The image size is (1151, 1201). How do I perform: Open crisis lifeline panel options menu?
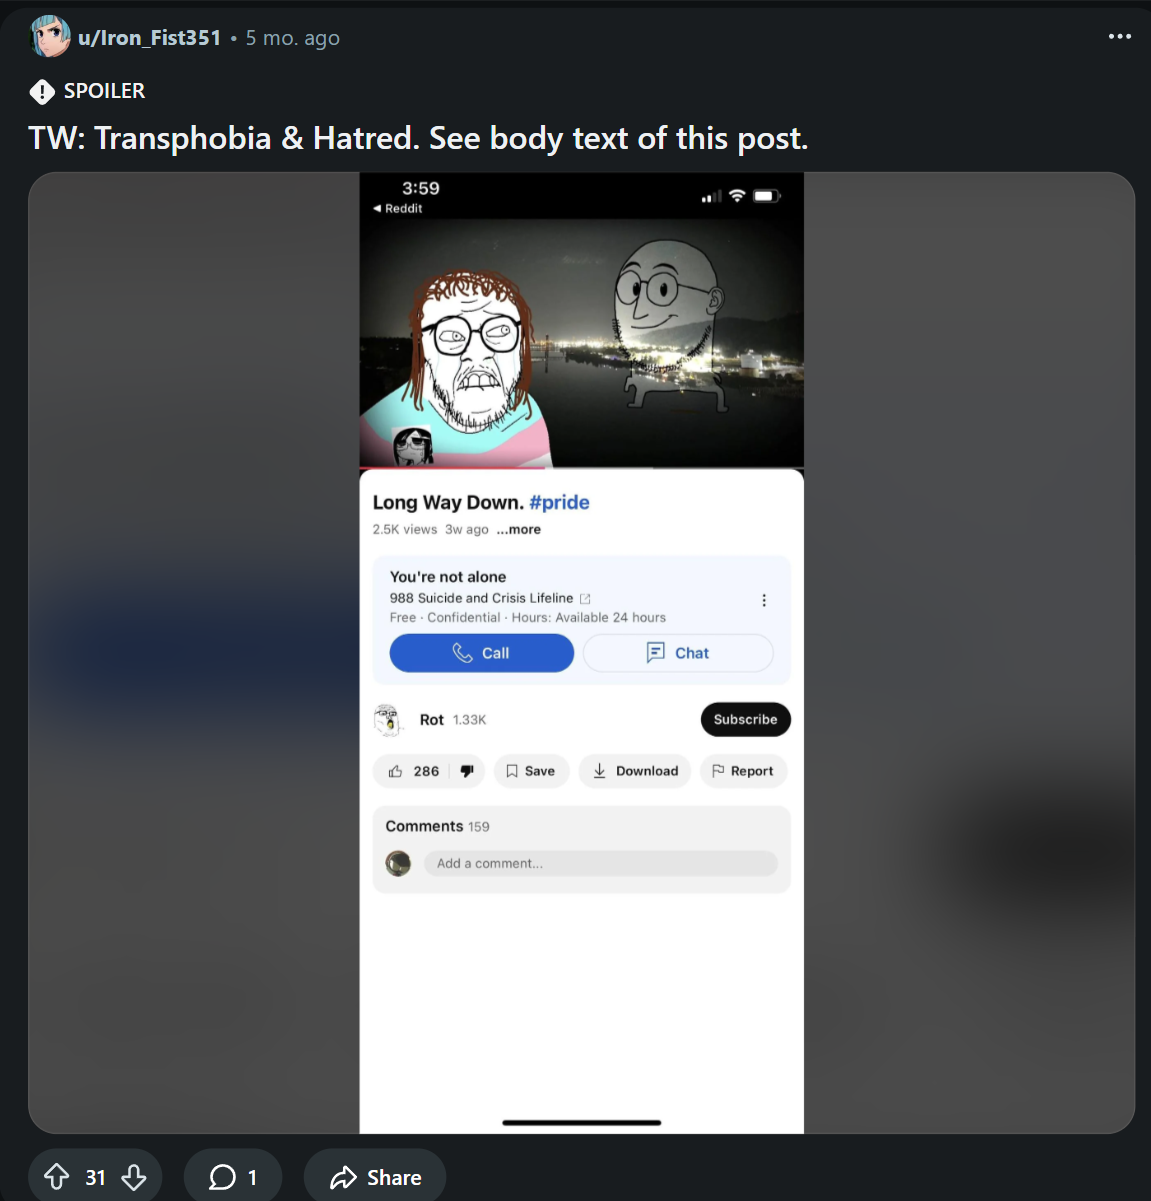pyautogui.click(x=764, y=600)
